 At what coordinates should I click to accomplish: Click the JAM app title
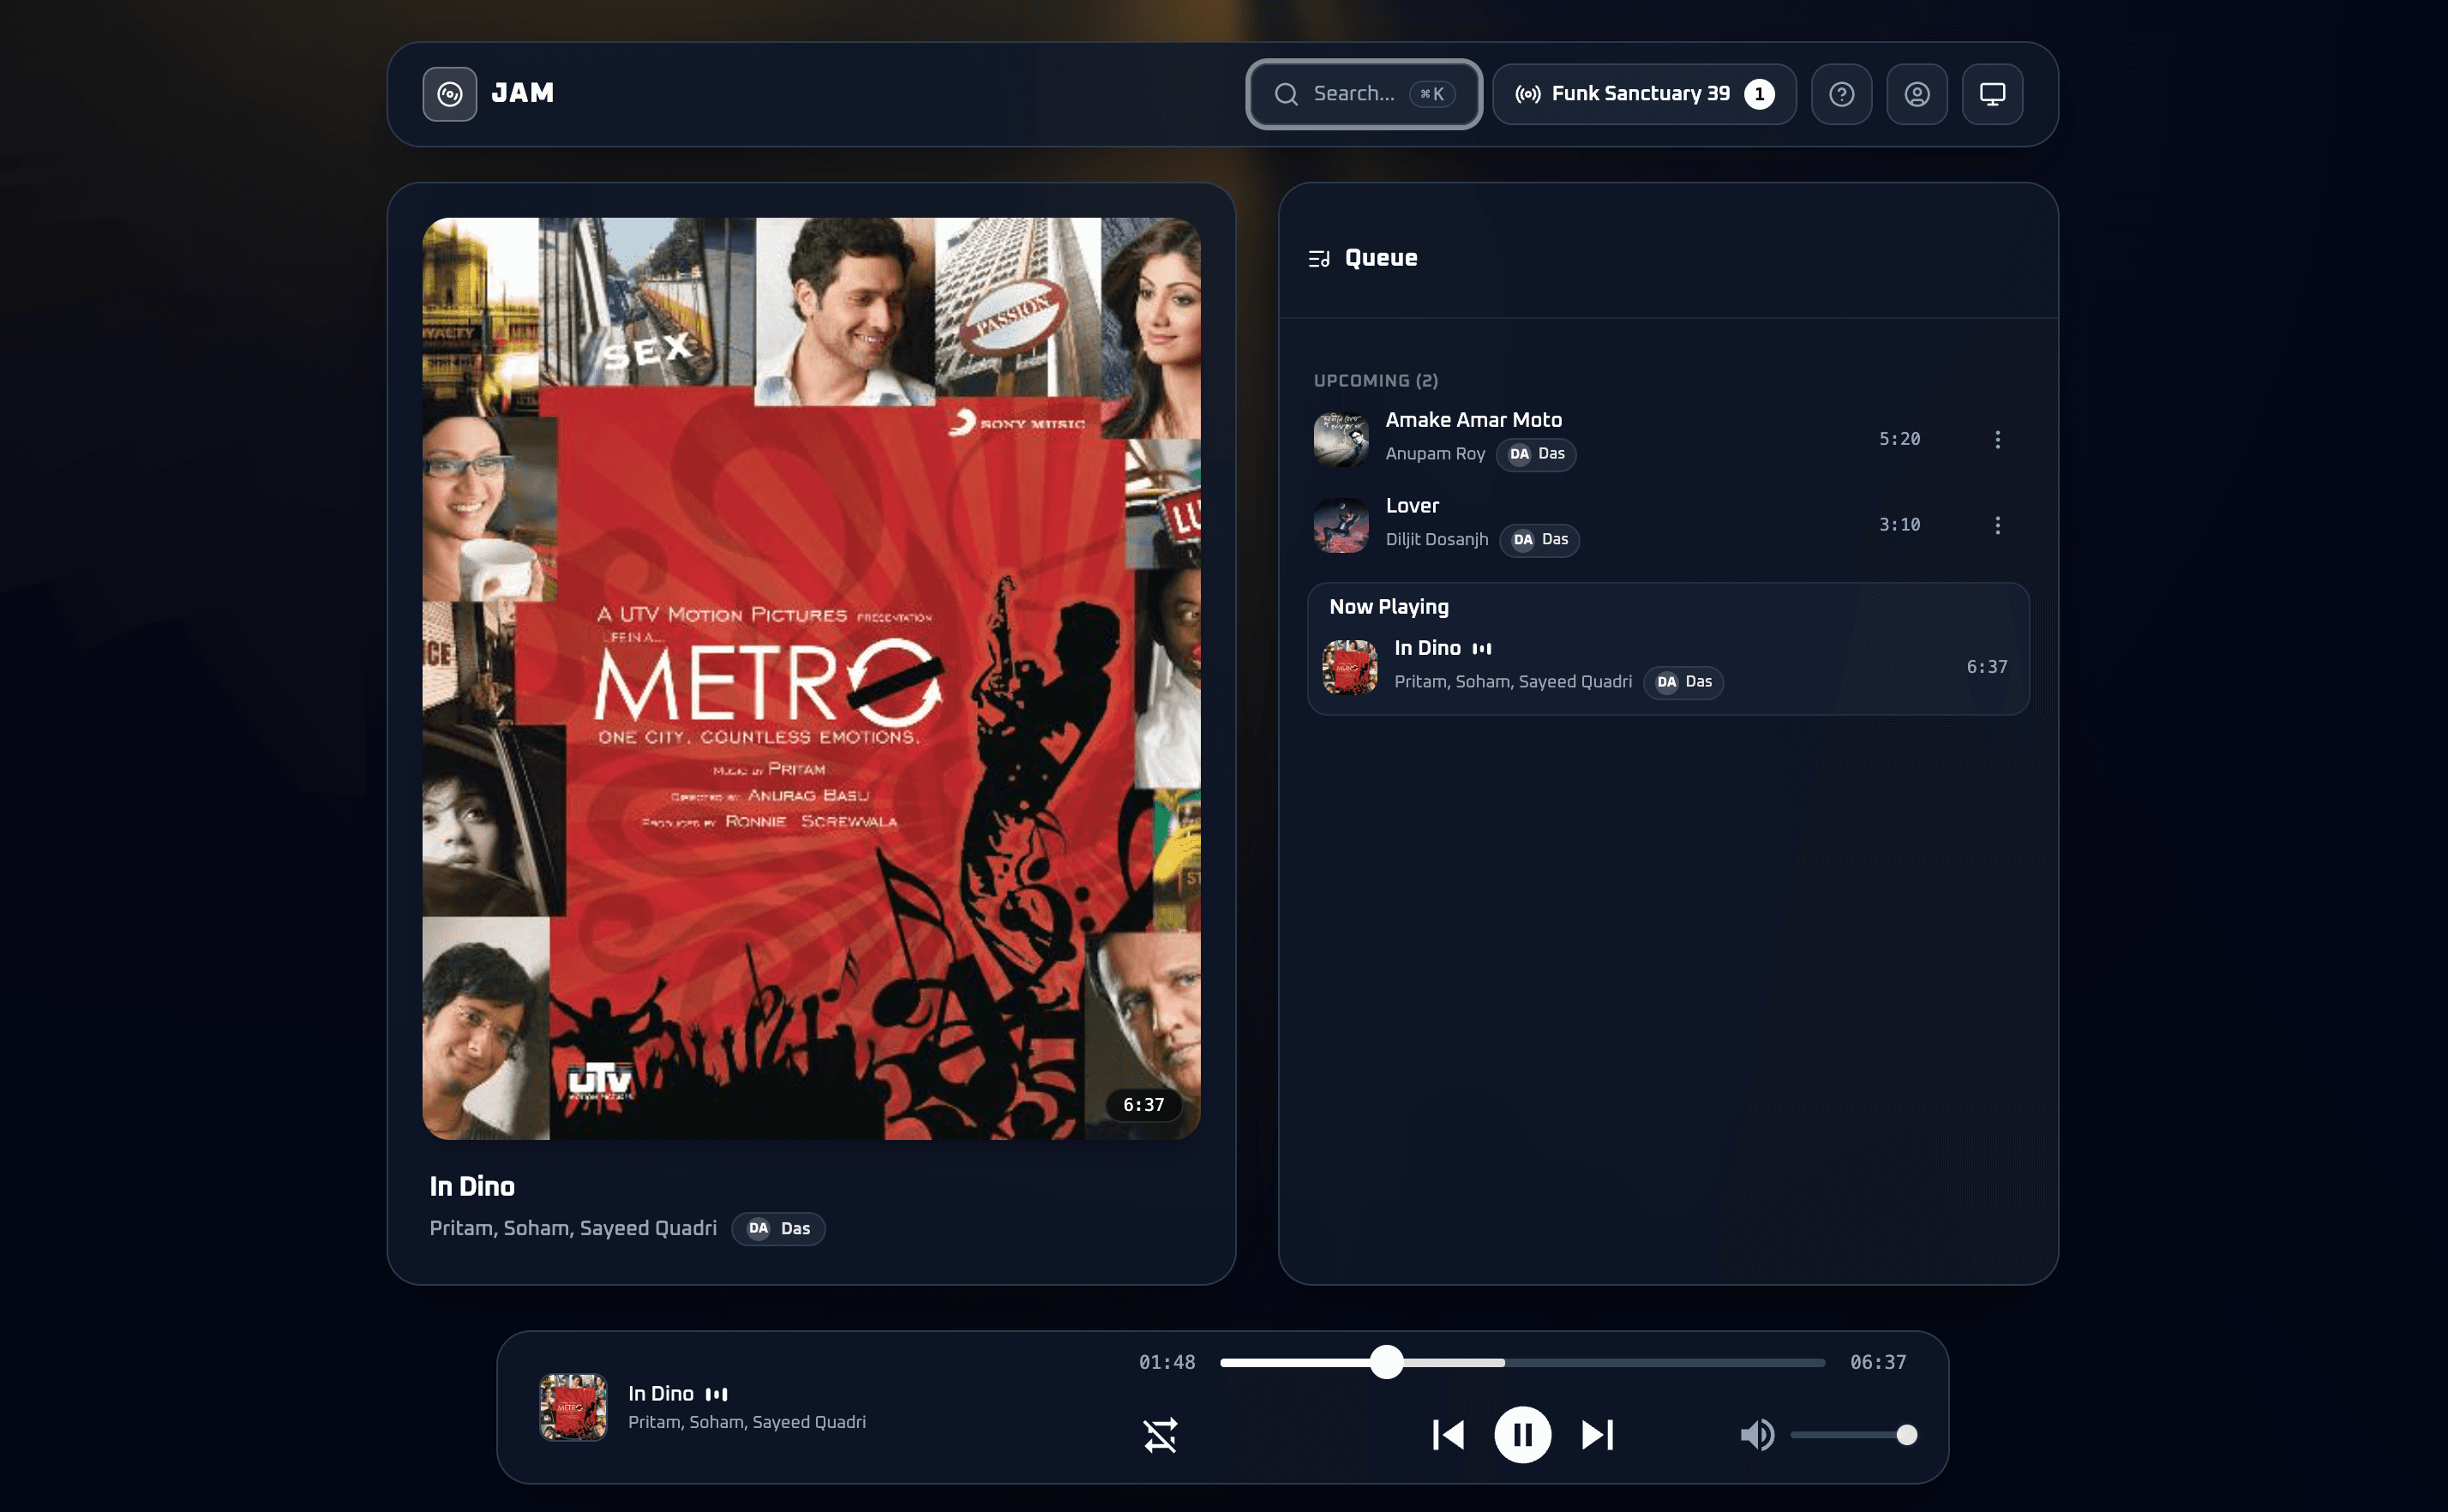tap(522, 93)
